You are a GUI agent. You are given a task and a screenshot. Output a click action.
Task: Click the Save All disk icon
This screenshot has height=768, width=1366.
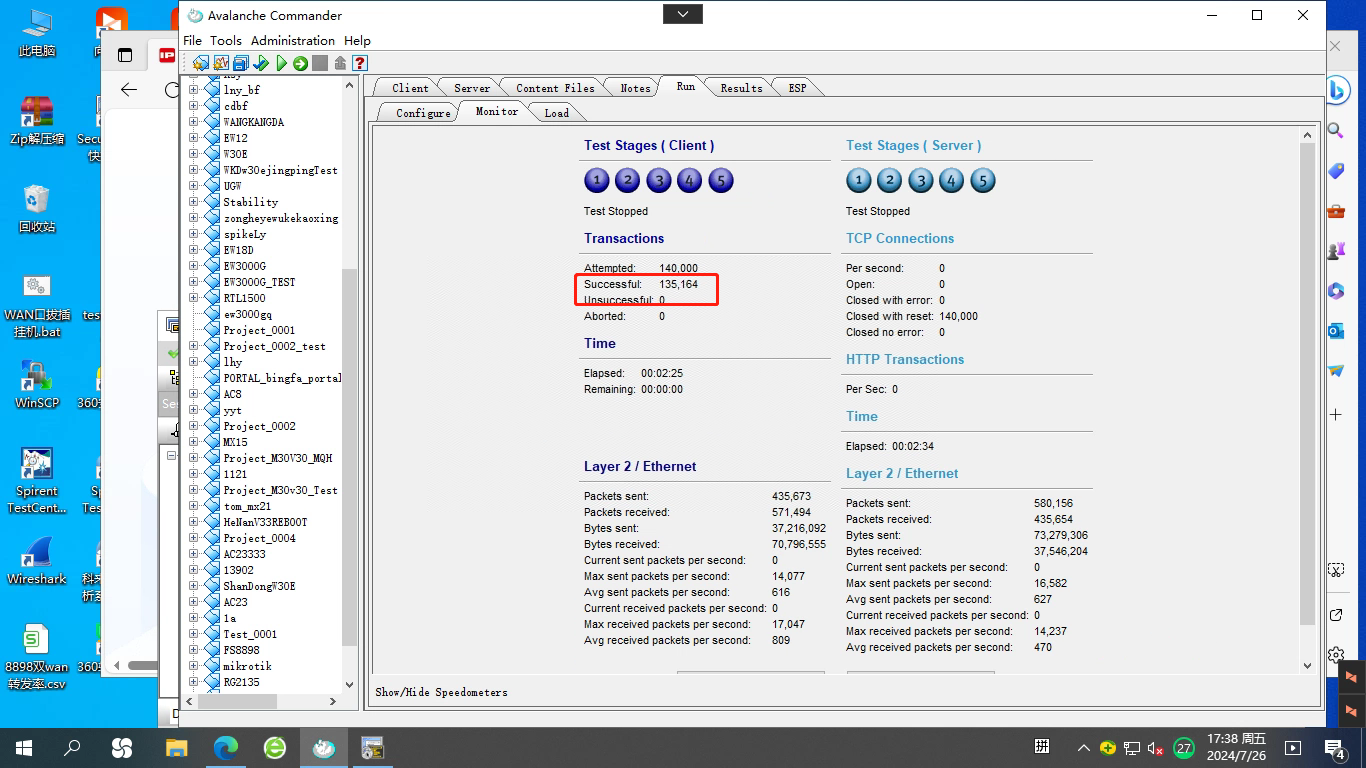241,63
